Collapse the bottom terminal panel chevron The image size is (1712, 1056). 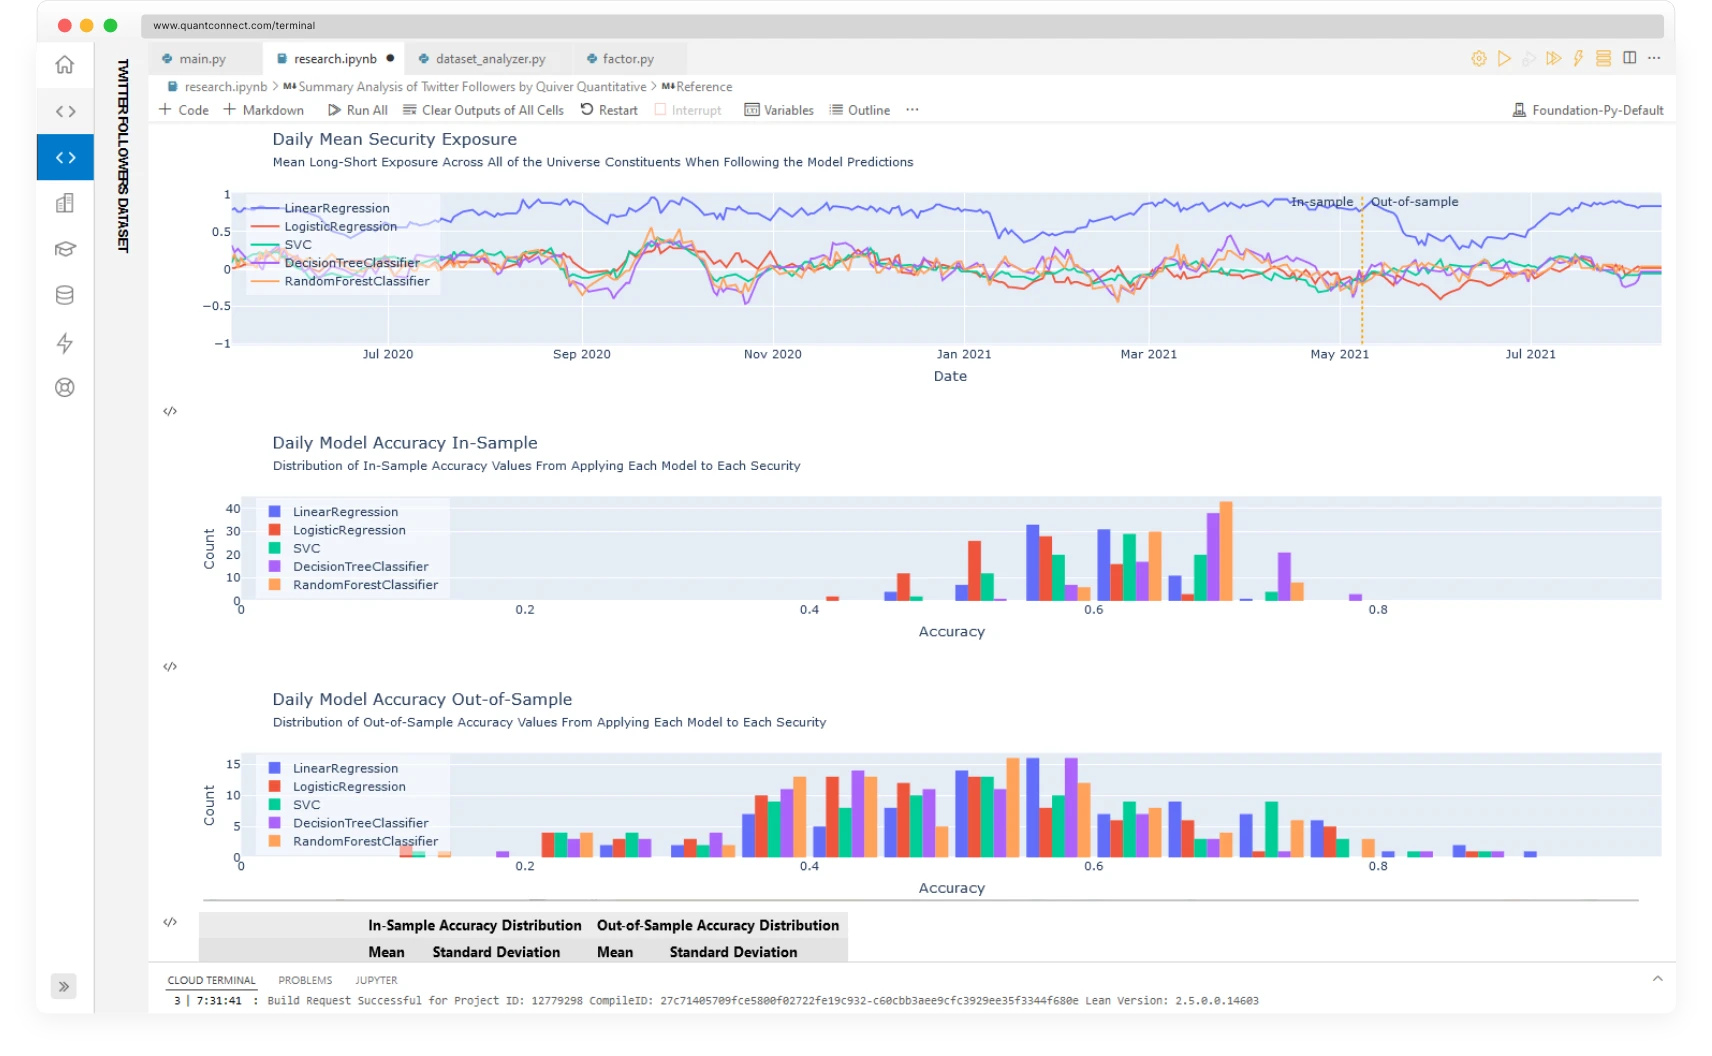(1657, 979)
